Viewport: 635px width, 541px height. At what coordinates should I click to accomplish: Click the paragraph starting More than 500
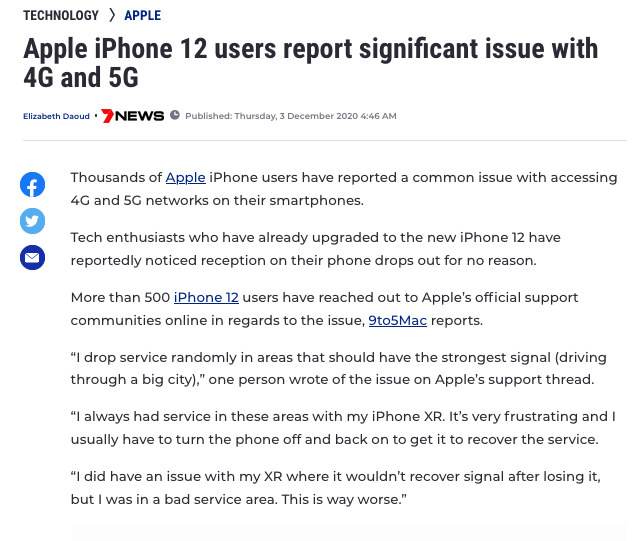324,309
